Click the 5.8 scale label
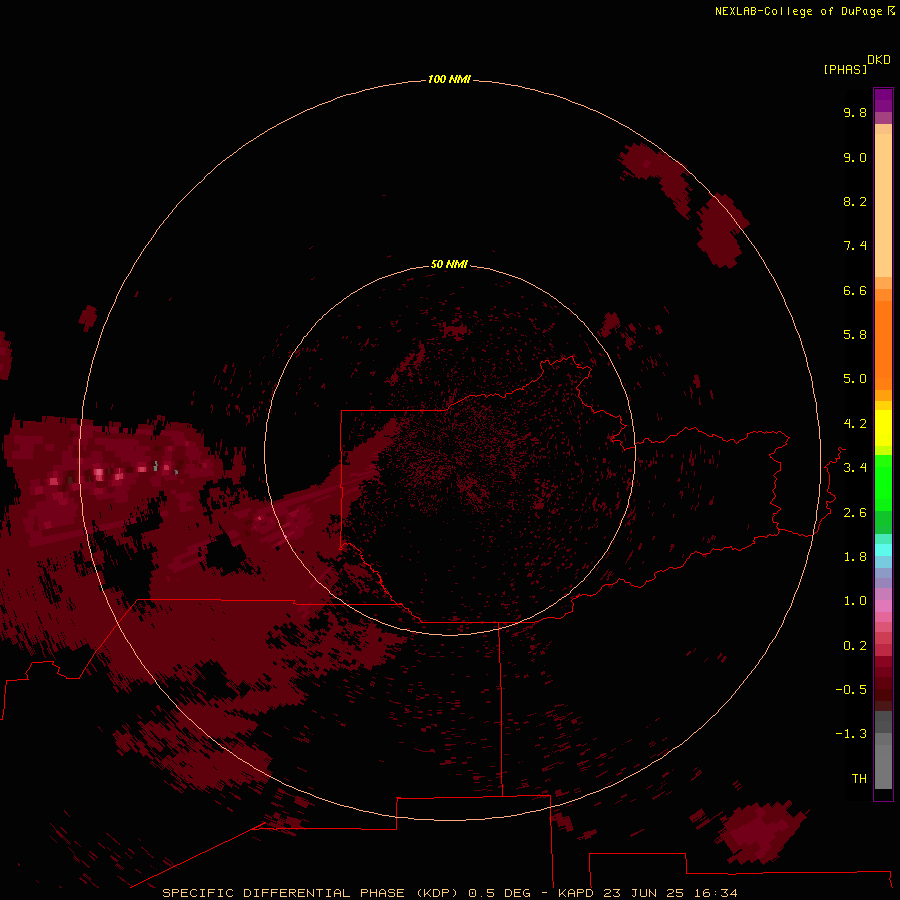This screenshot has width=900, height=900. tap(855, 335)
